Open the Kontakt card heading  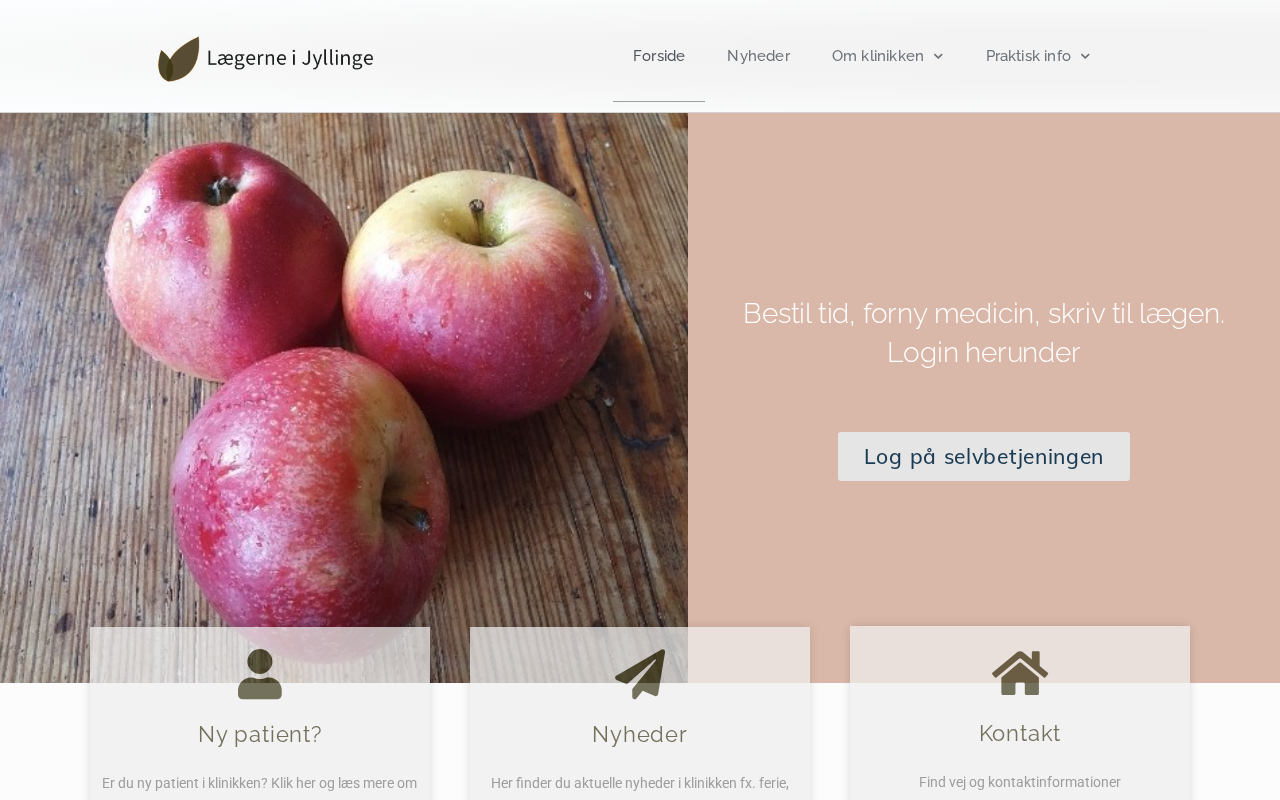1020,733
